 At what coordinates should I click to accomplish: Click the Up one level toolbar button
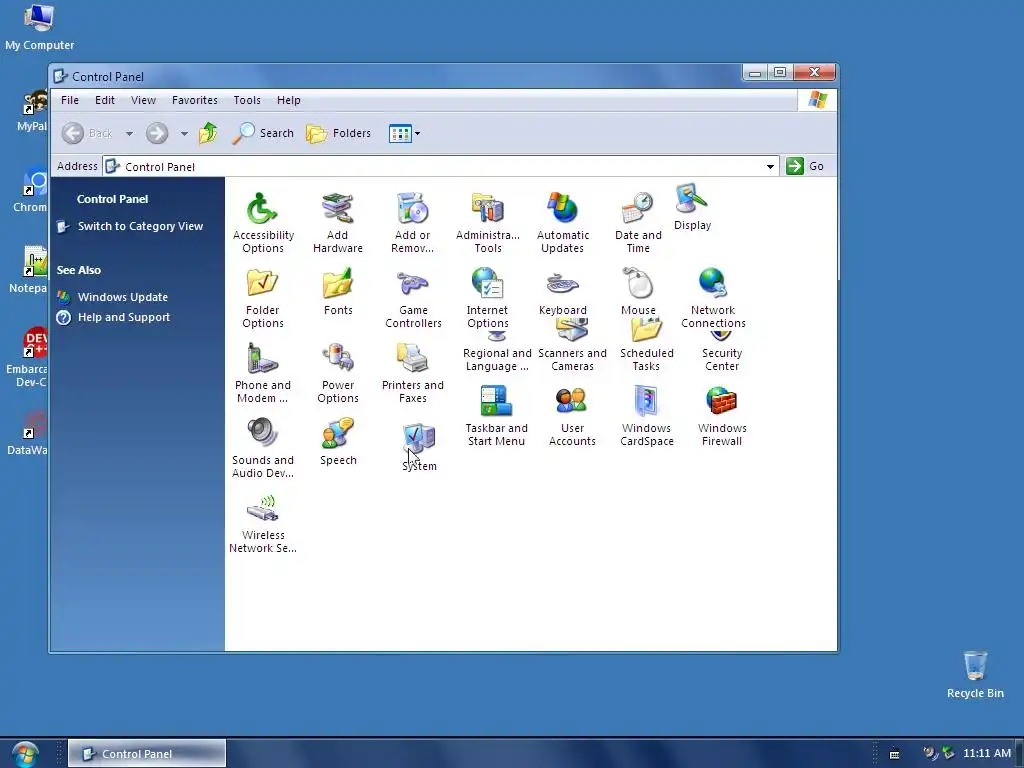point(208,133)
